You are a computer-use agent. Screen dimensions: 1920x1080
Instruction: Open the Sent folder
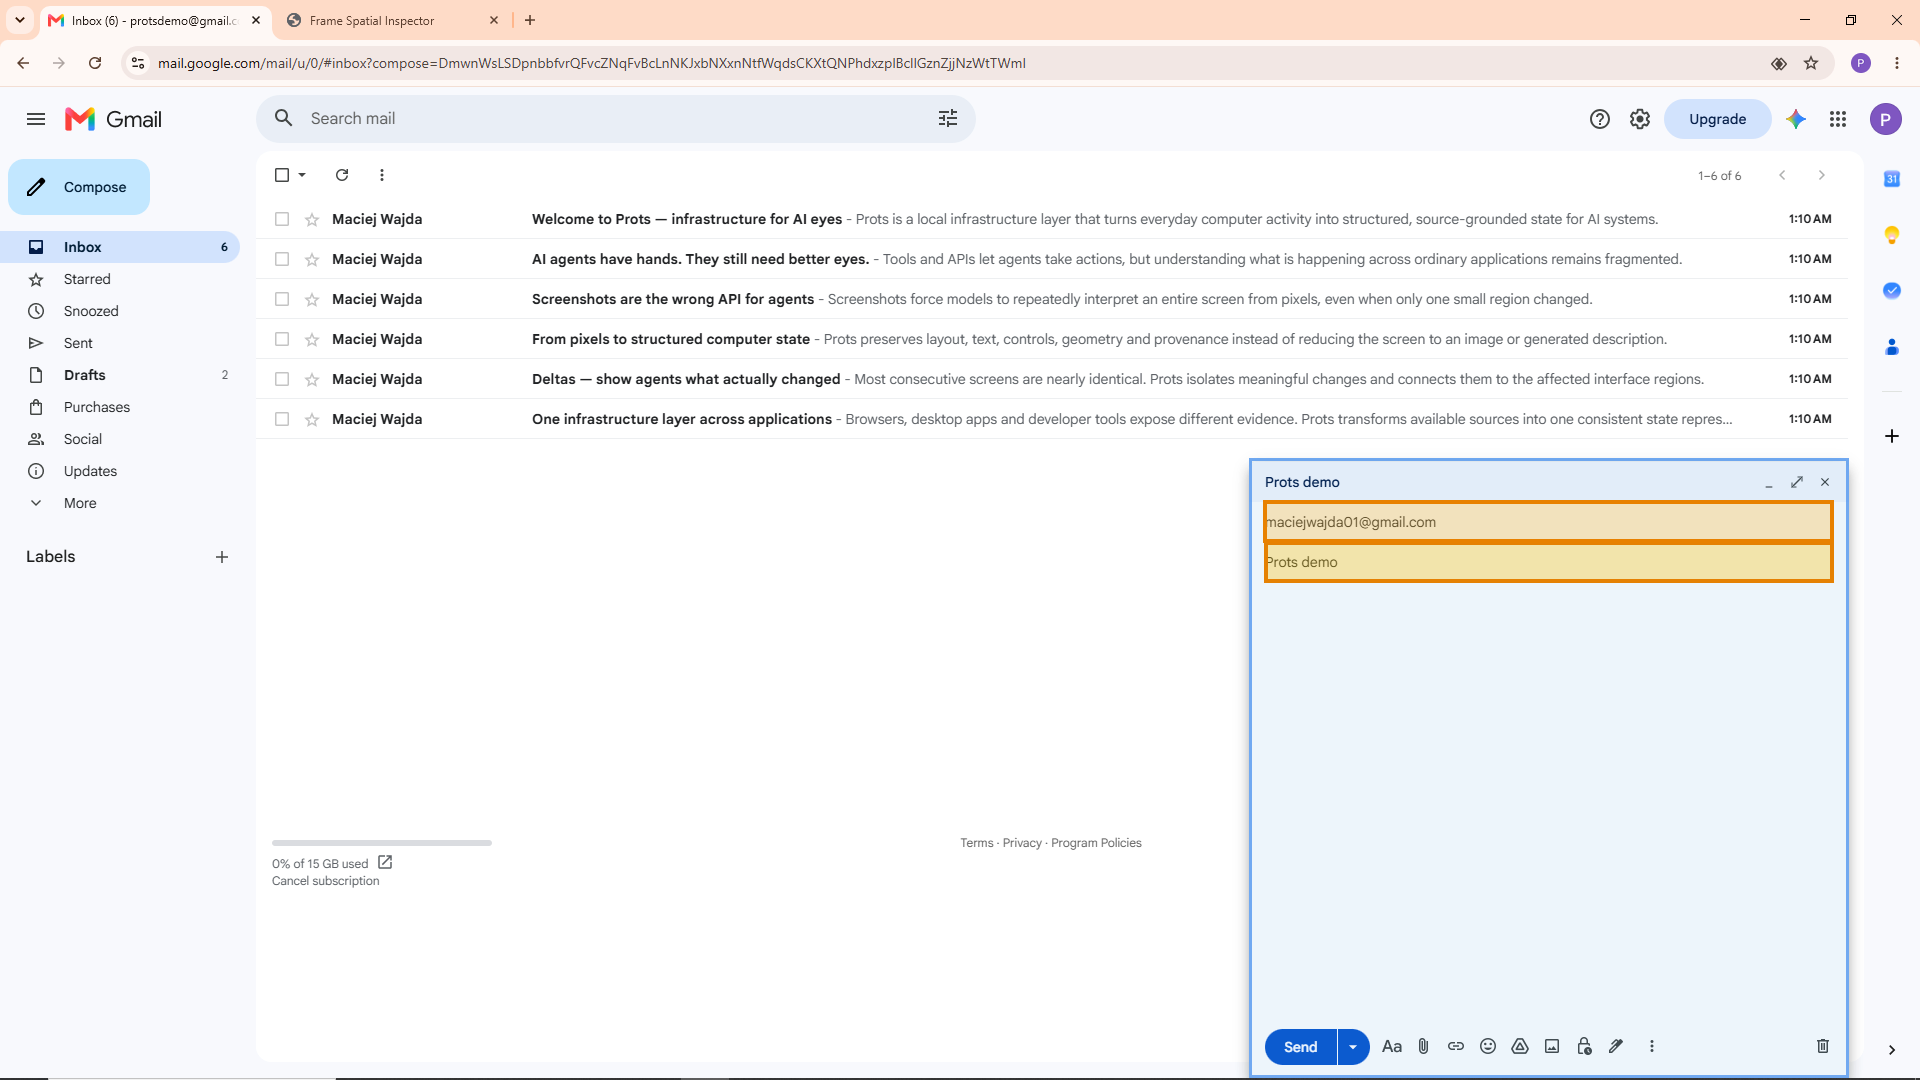point(120,343)
